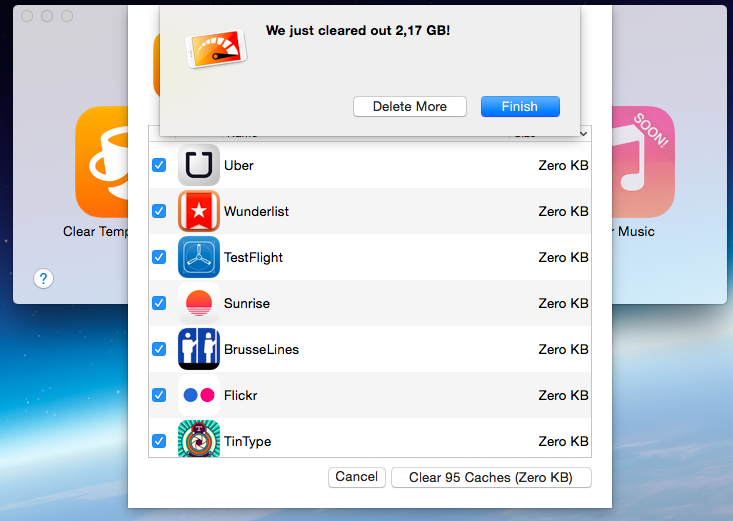Click the BrusseLines app icon
The height and width of the screenshot is (521, 733).
199,349
